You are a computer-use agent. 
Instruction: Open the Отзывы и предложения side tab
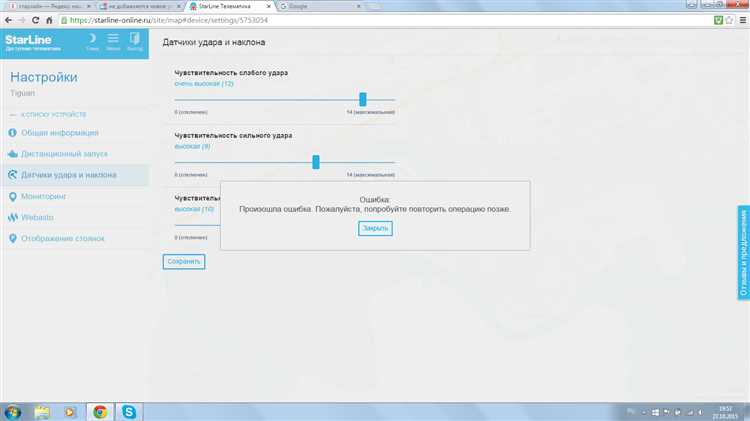[x=743, y=253]
